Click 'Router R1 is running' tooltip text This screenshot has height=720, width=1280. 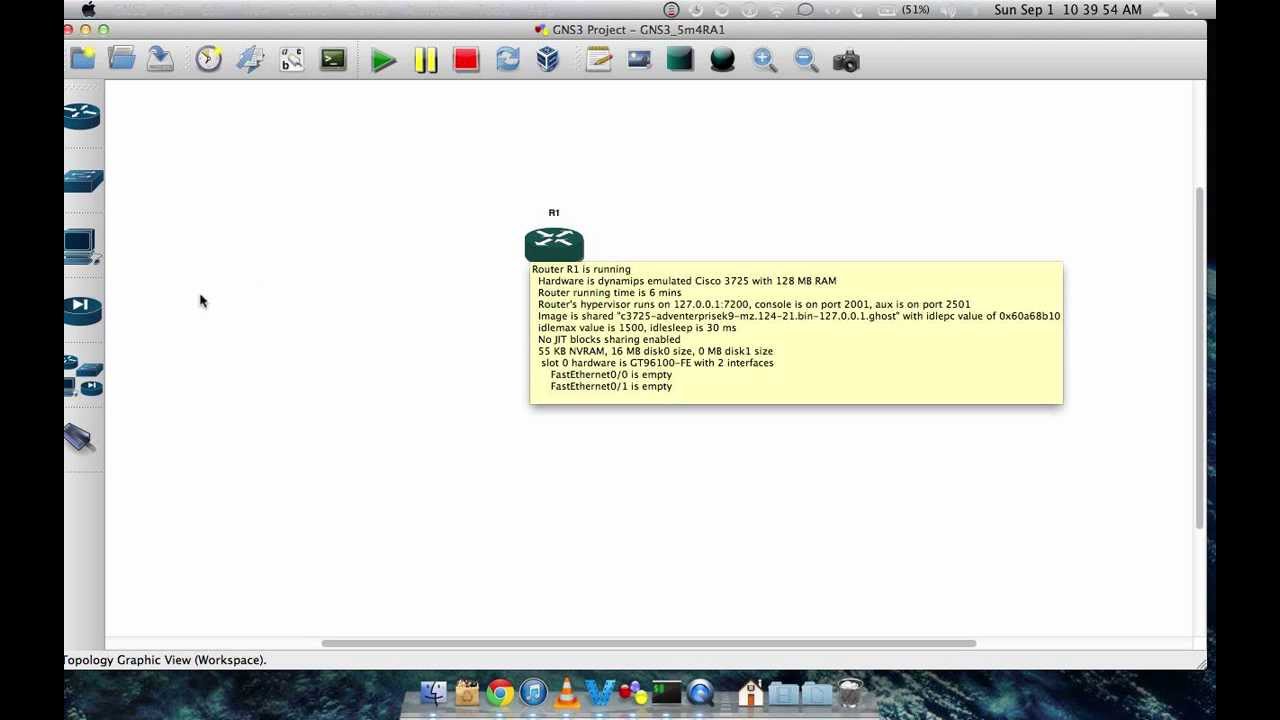point(581,269)
